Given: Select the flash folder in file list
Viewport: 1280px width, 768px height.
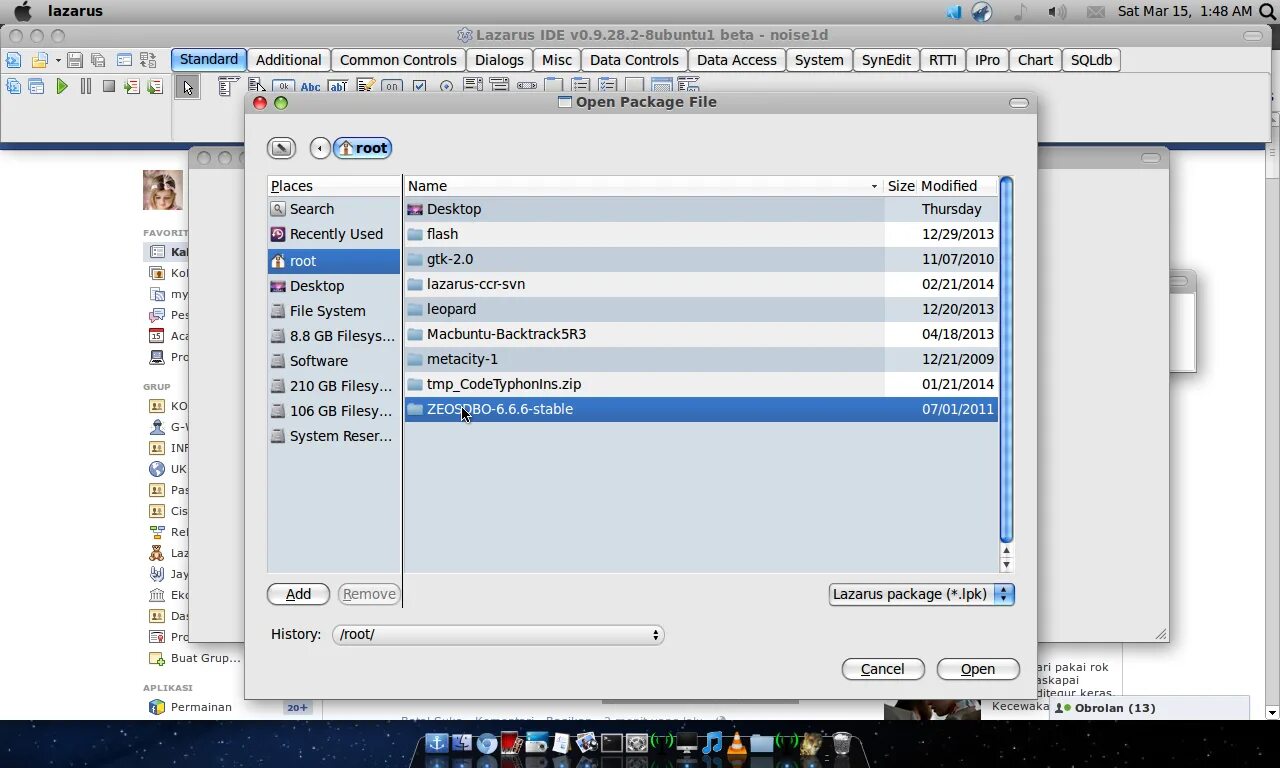Looking at the screenshot, I should click(701, 234).
